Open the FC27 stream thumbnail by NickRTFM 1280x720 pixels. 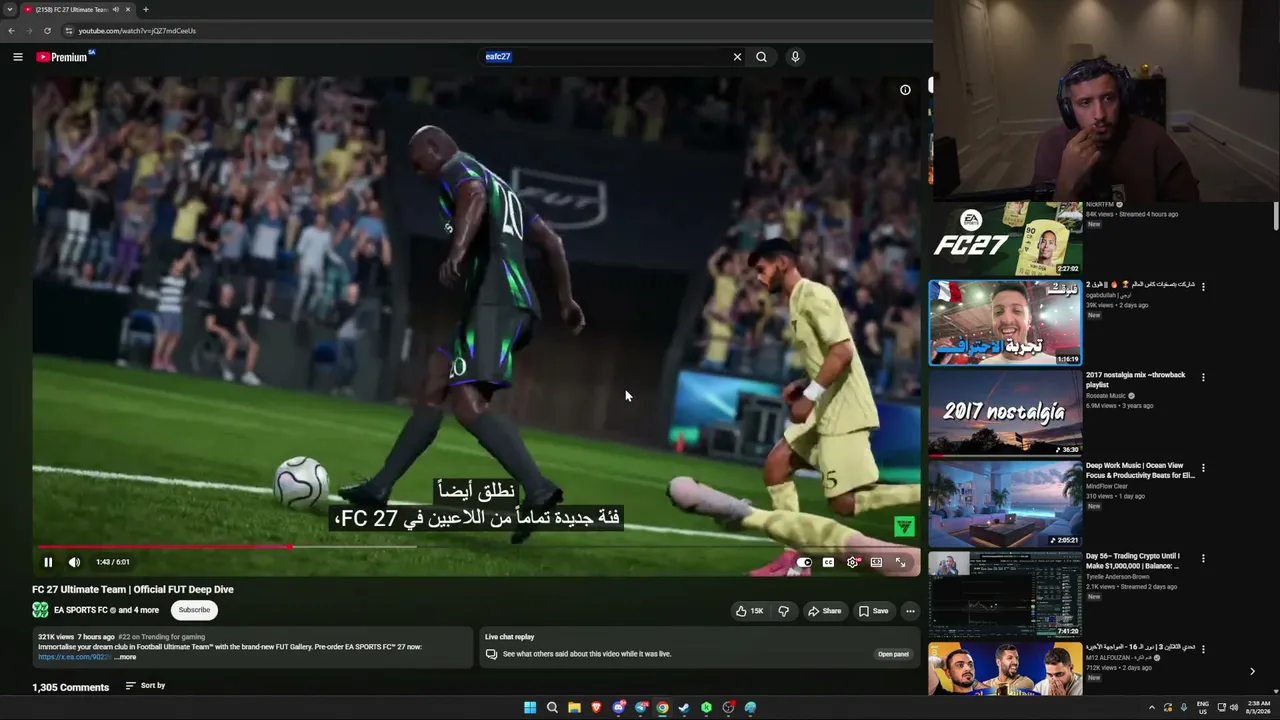point(1005,238)
